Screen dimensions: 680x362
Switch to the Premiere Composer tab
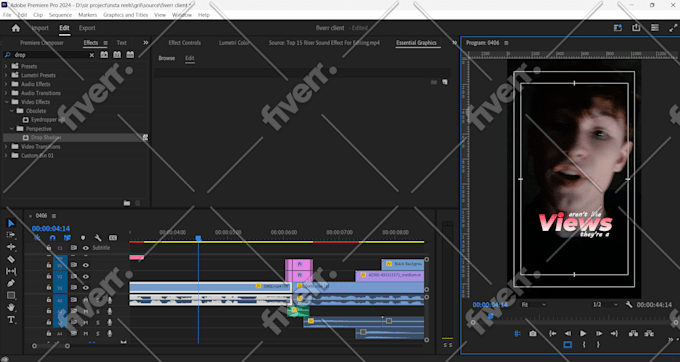point(42,42)
